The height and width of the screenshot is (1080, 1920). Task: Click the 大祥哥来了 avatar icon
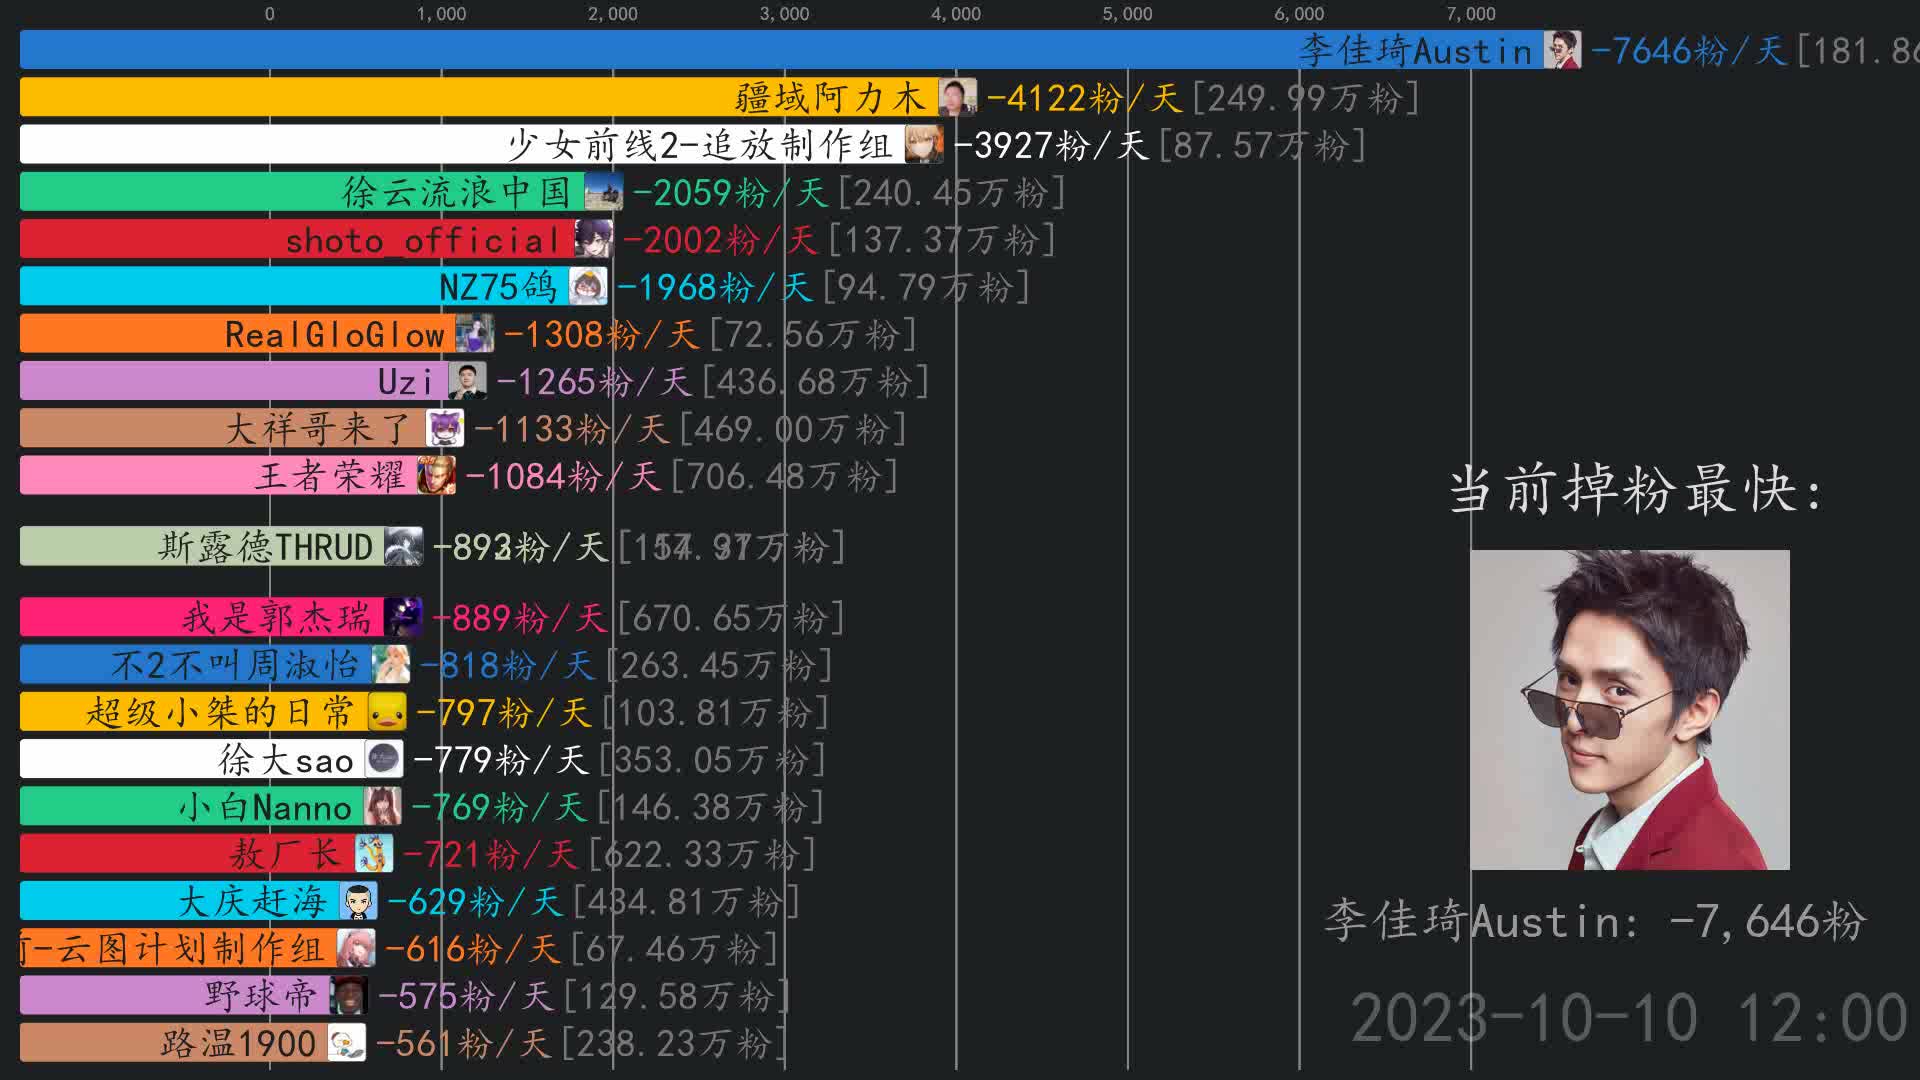click(x=445, y=428)
